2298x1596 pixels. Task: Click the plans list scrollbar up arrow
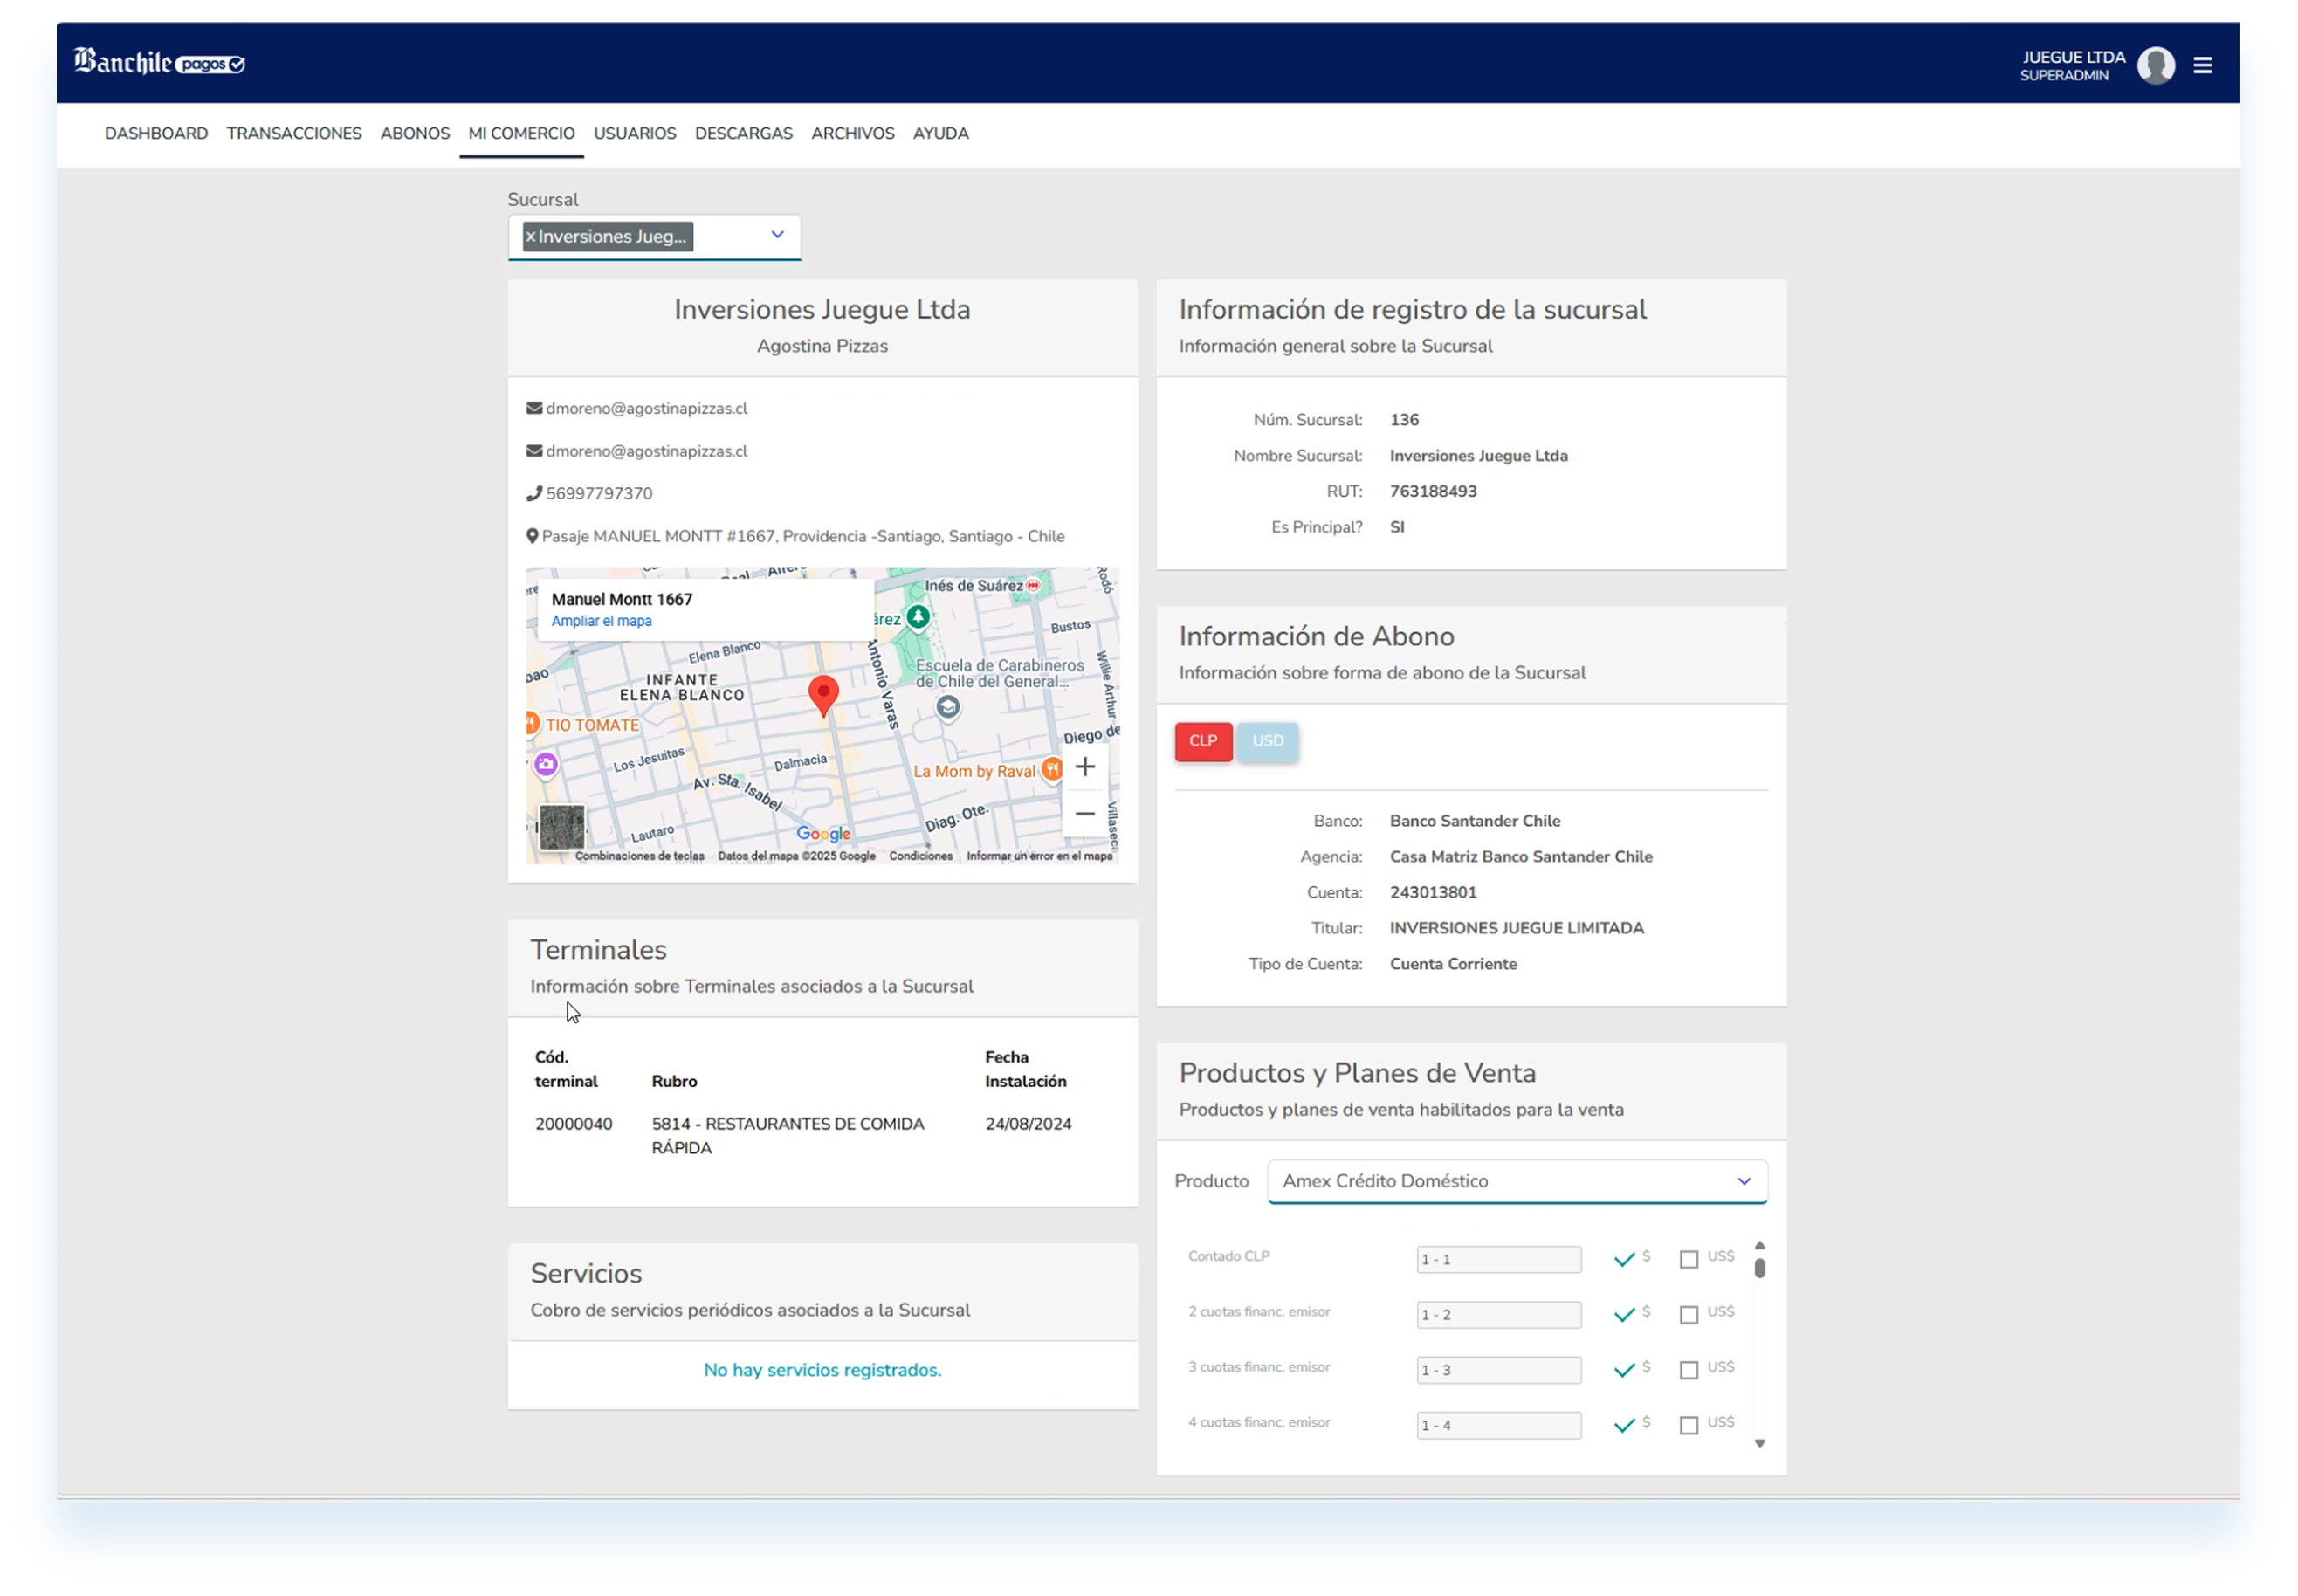1759,1245
